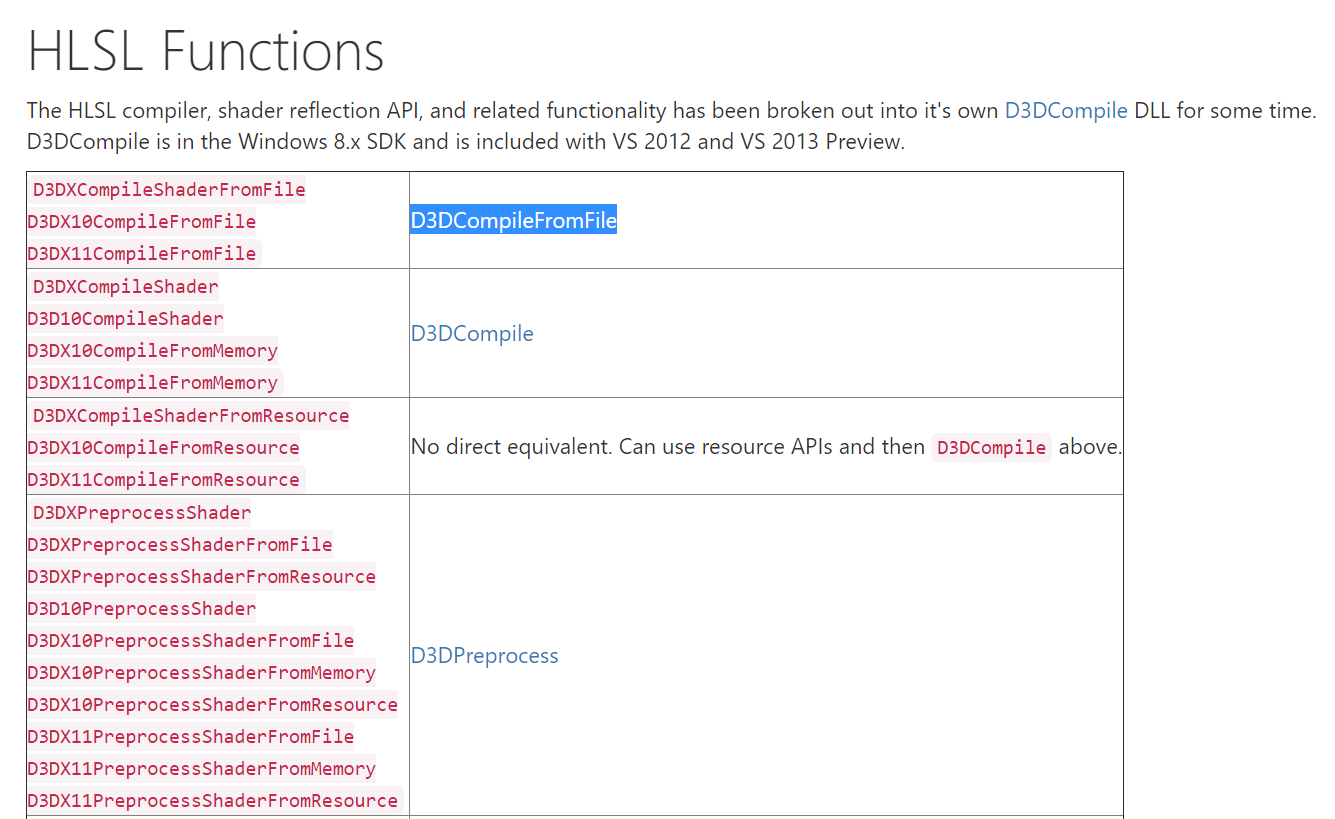Click on D3DX11CompileFromMemory in the table
Screen dimensions: 1335x819
[x=153, y=383]
